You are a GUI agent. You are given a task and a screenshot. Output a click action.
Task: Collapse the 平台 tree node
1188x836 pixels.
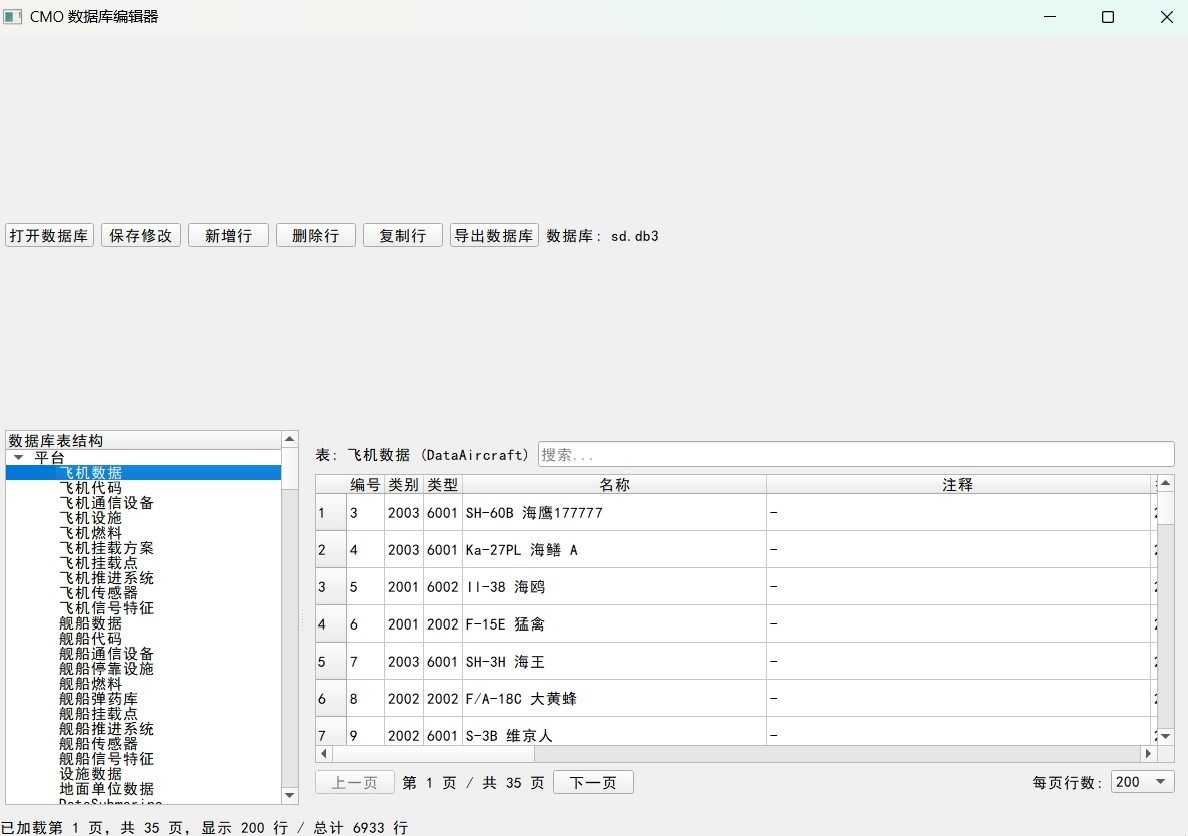point(18,457)
